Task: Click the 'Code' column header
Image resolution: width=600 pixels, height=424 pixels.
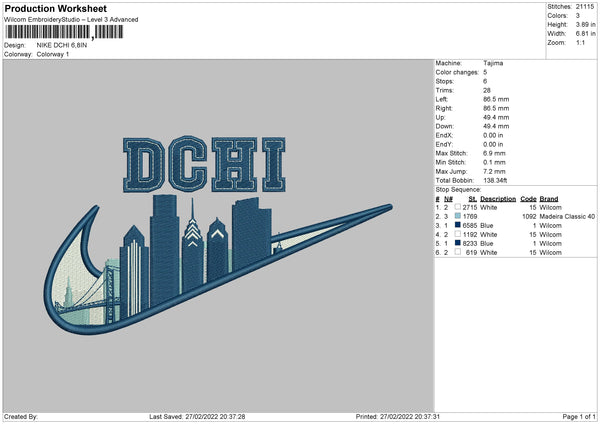Action: pos(528,199)
